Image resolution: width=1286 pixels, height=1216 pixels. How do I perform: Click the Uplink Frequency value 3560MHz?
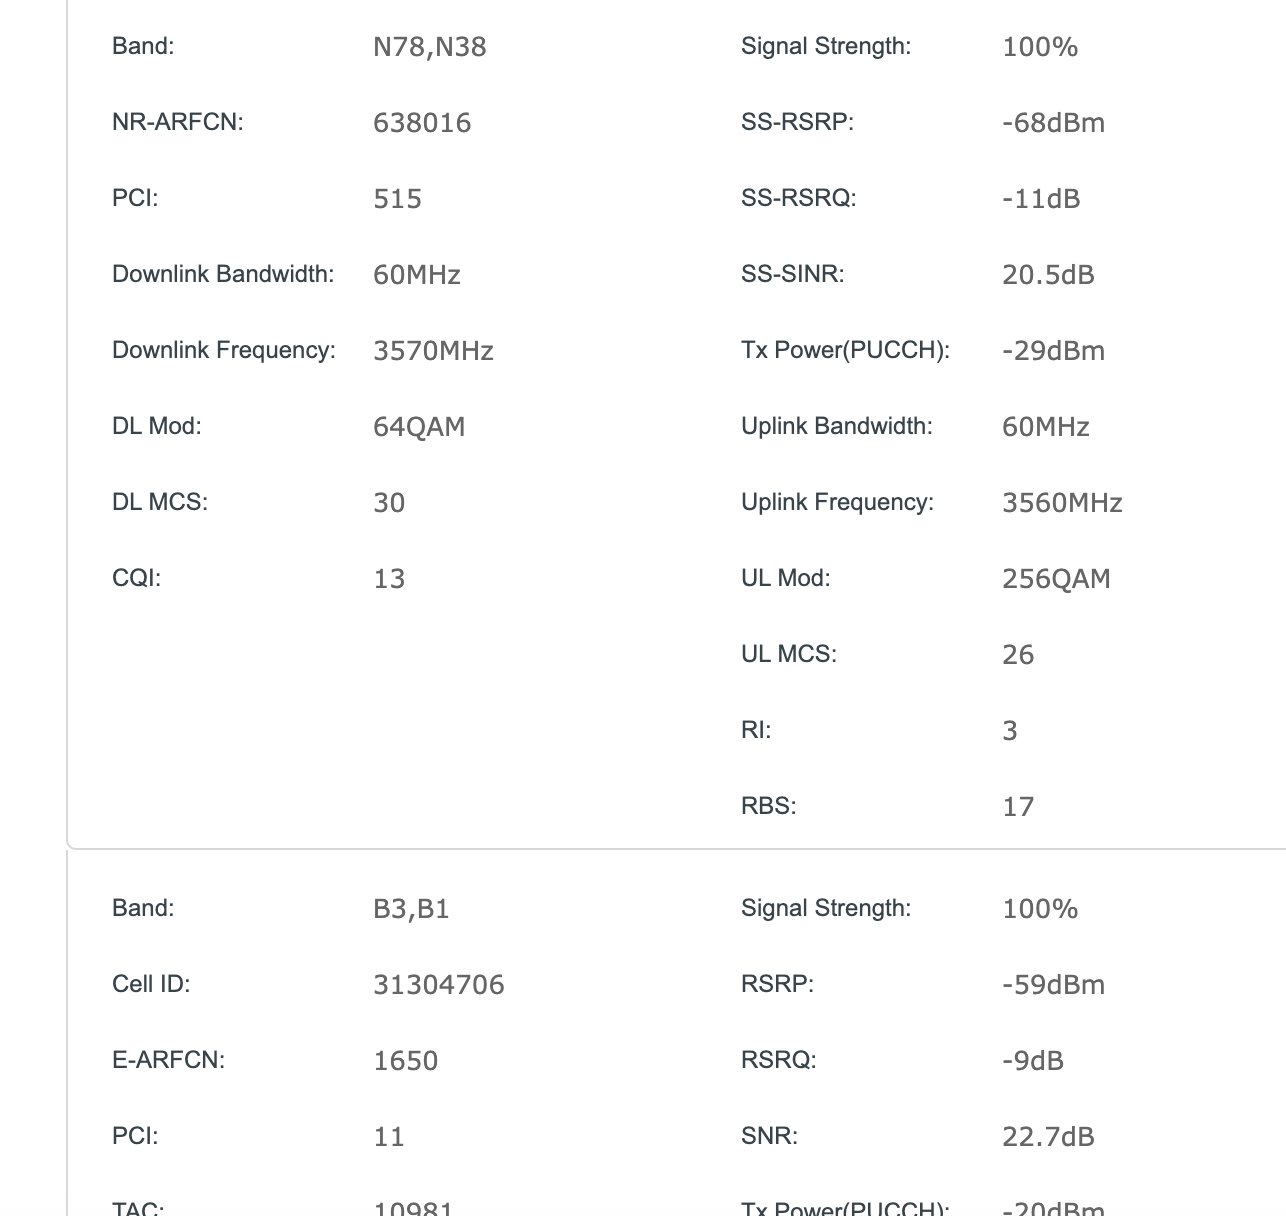coord(1062,503)
